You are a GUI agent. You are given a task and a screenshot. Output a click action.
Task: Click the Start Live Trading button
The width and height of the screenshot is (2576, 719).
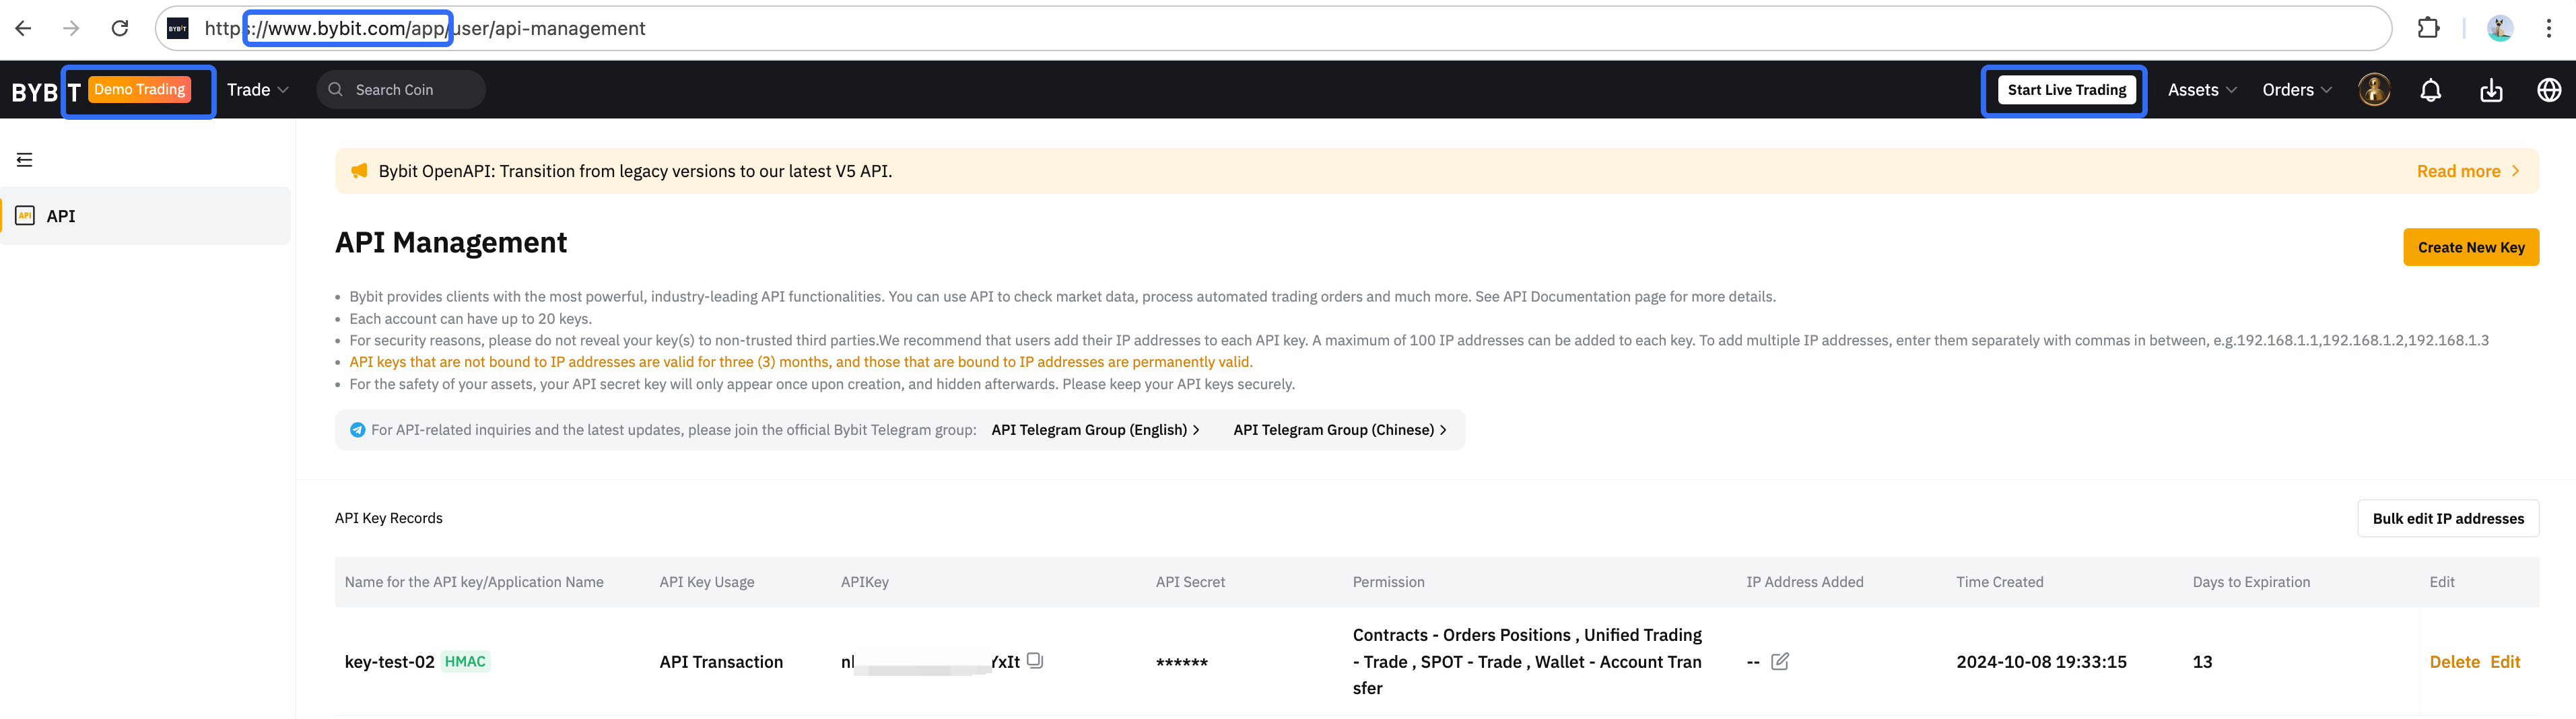click(2066, 90)
